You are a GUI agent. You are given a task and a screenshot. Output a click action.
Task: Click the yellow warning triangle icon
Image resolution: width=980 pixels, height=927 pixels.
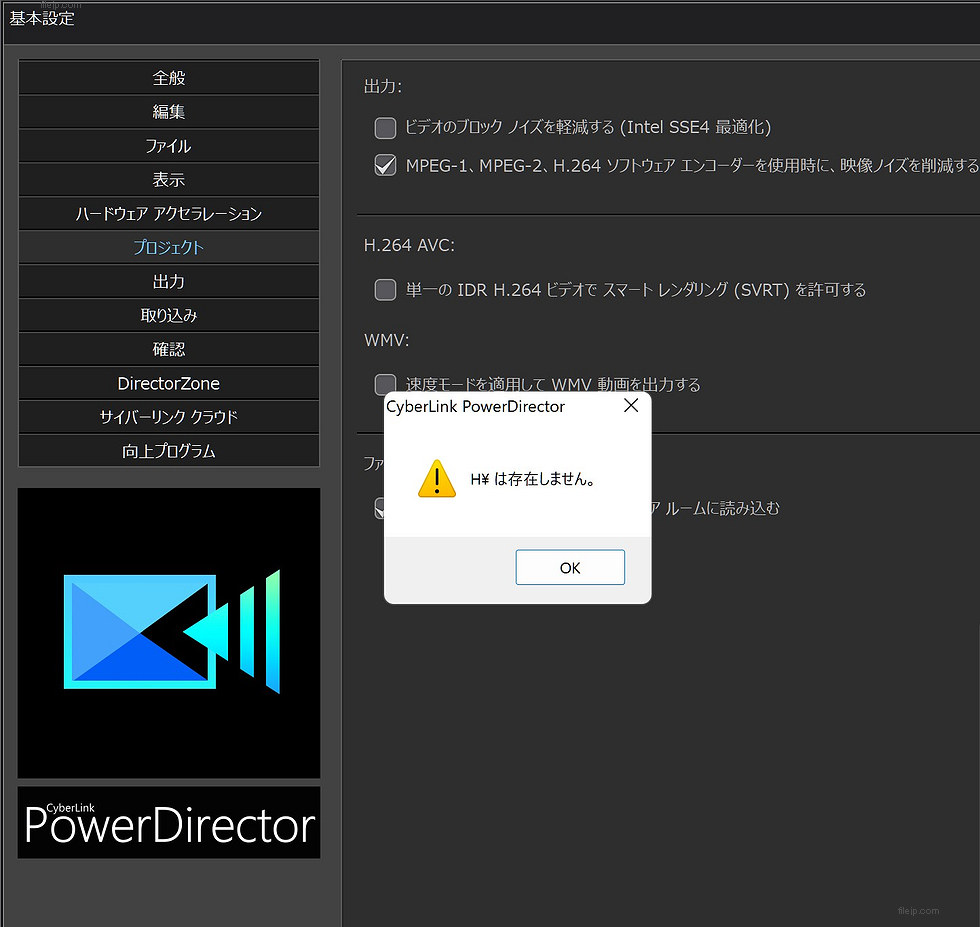click(437, 479)
